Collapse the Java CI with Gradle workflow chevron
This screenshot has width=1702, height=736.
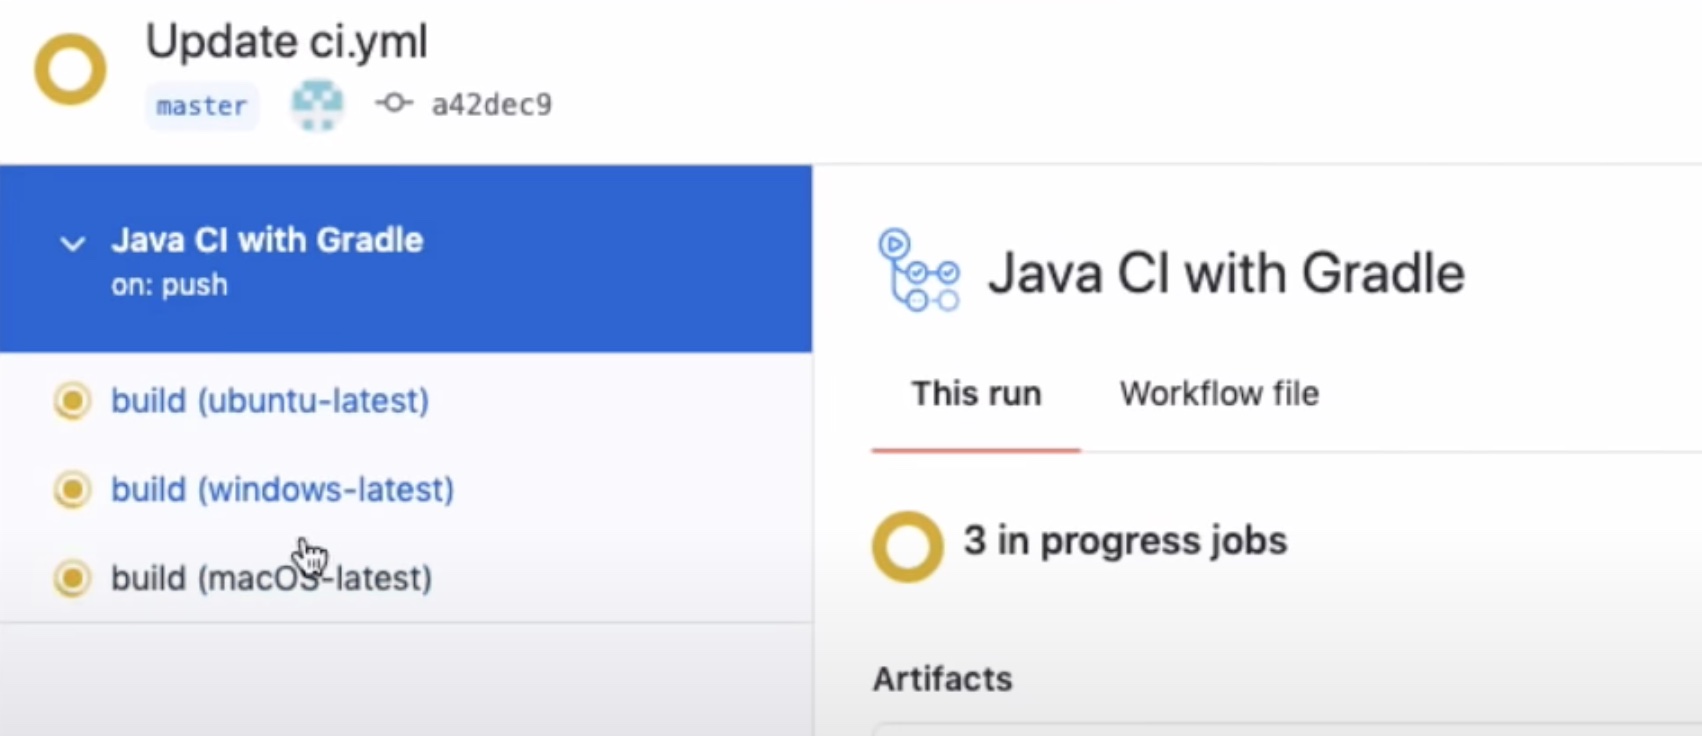(72, 243)
